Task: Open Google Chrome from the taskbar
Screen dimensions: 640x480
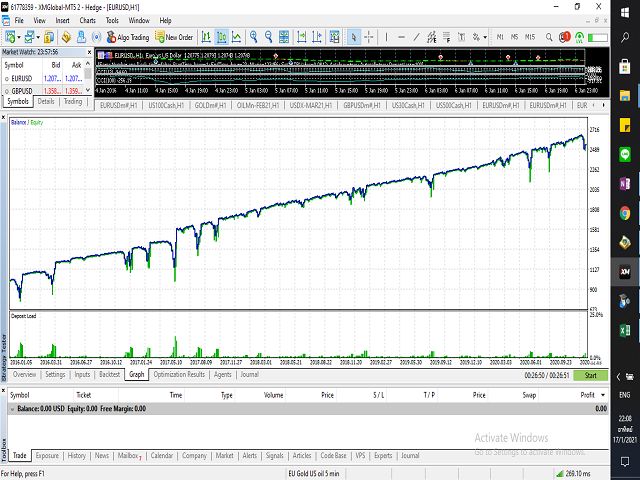Action: click(624, 212)
